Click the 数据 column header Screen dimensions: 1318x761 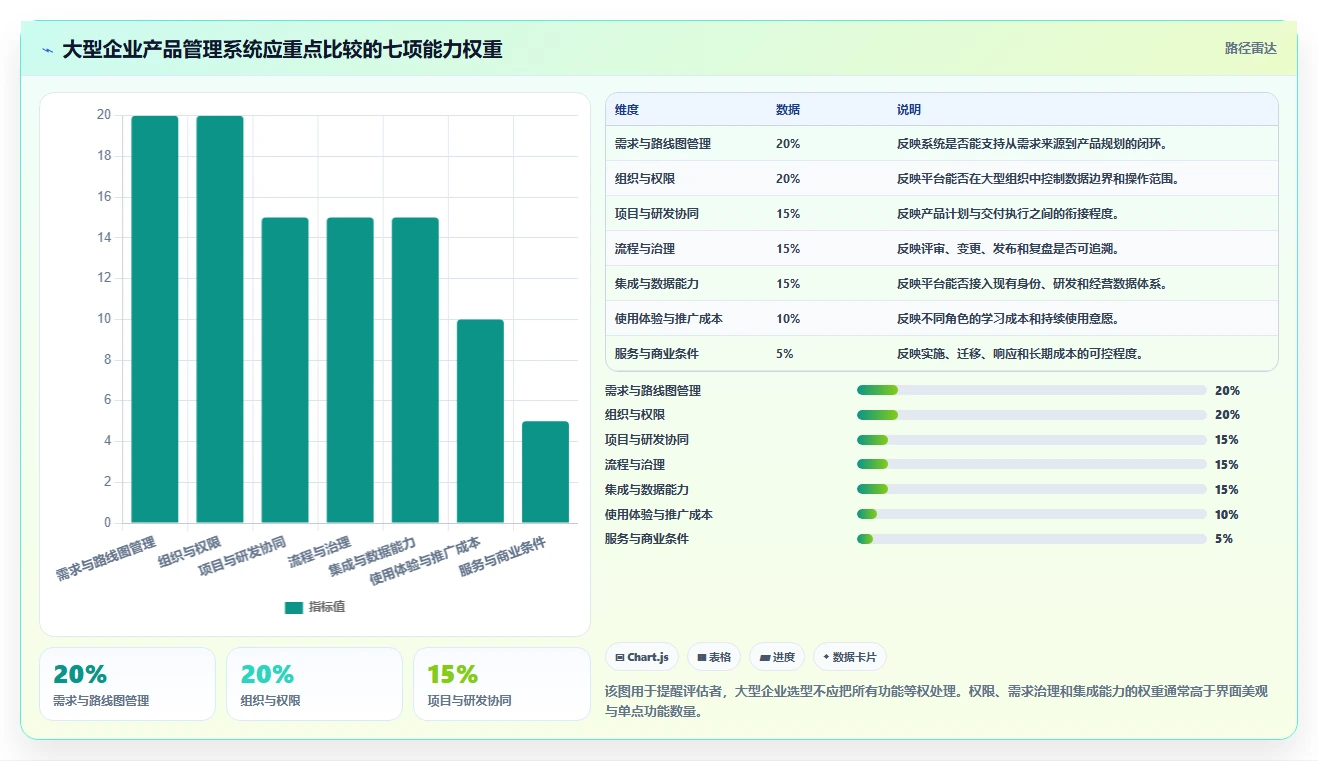(x=788, y=110)
